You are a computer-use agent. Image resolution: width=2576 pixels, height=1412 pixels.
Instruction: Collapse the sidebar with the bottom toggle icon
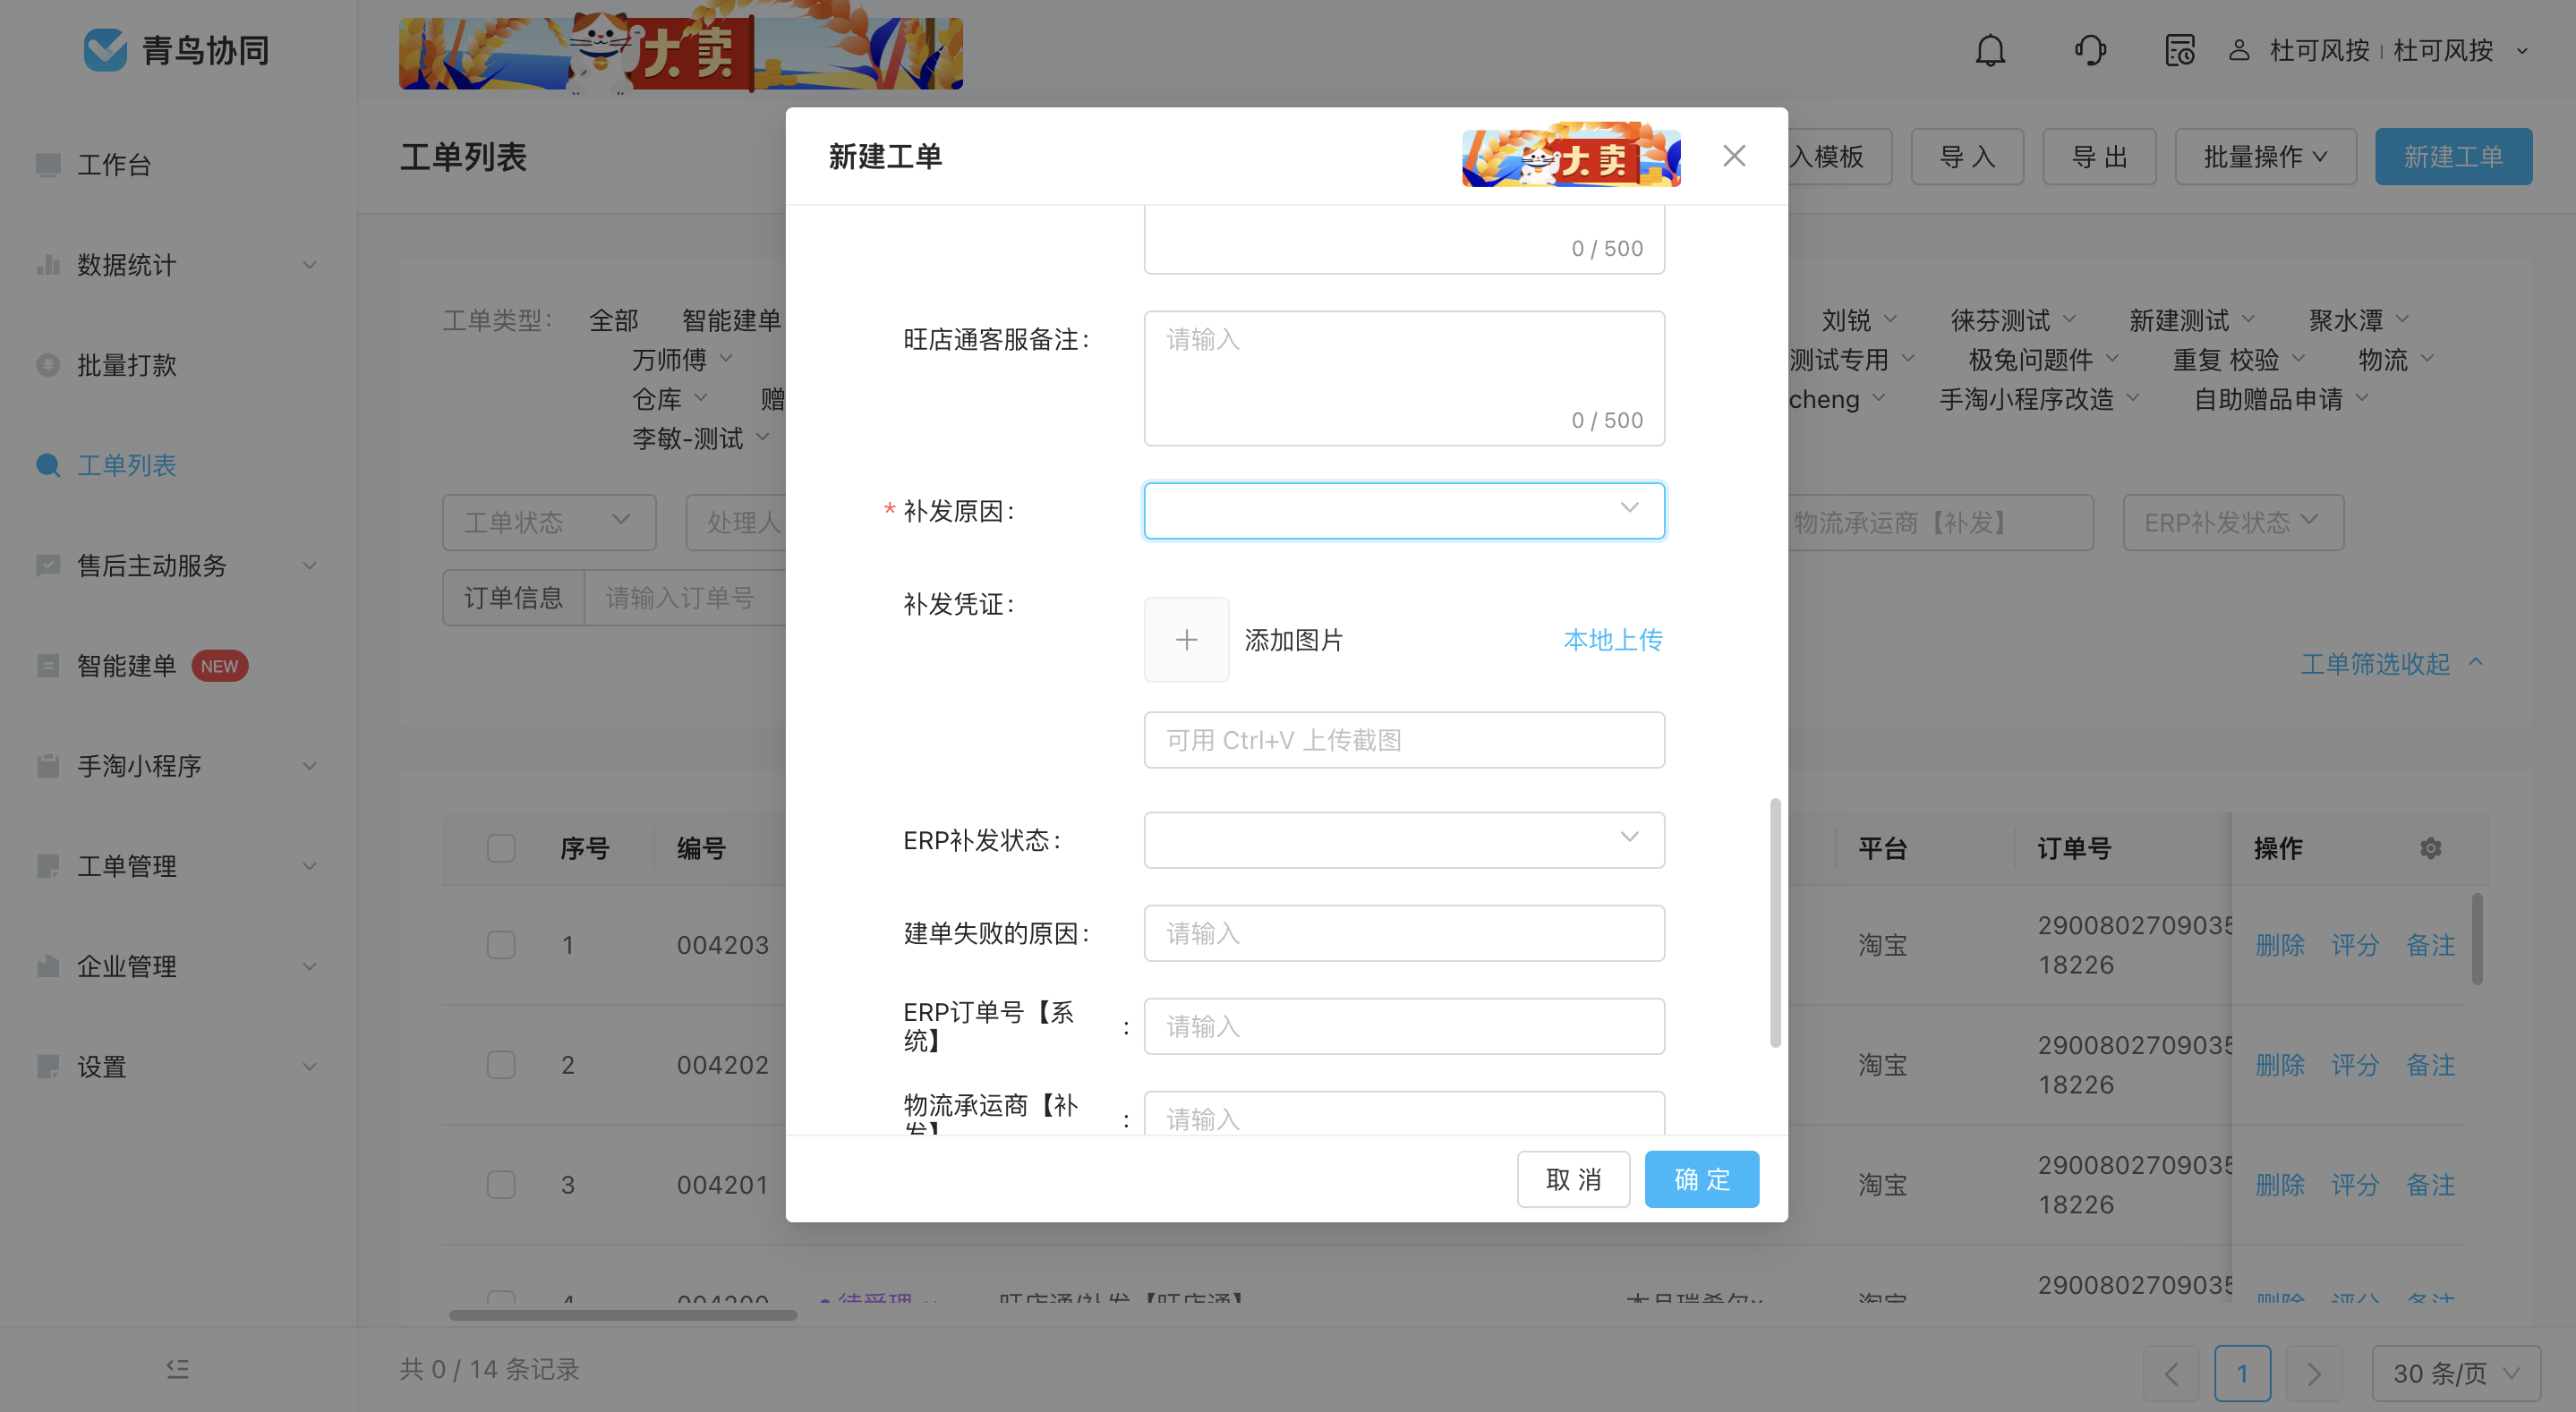tap(178, 1369)
